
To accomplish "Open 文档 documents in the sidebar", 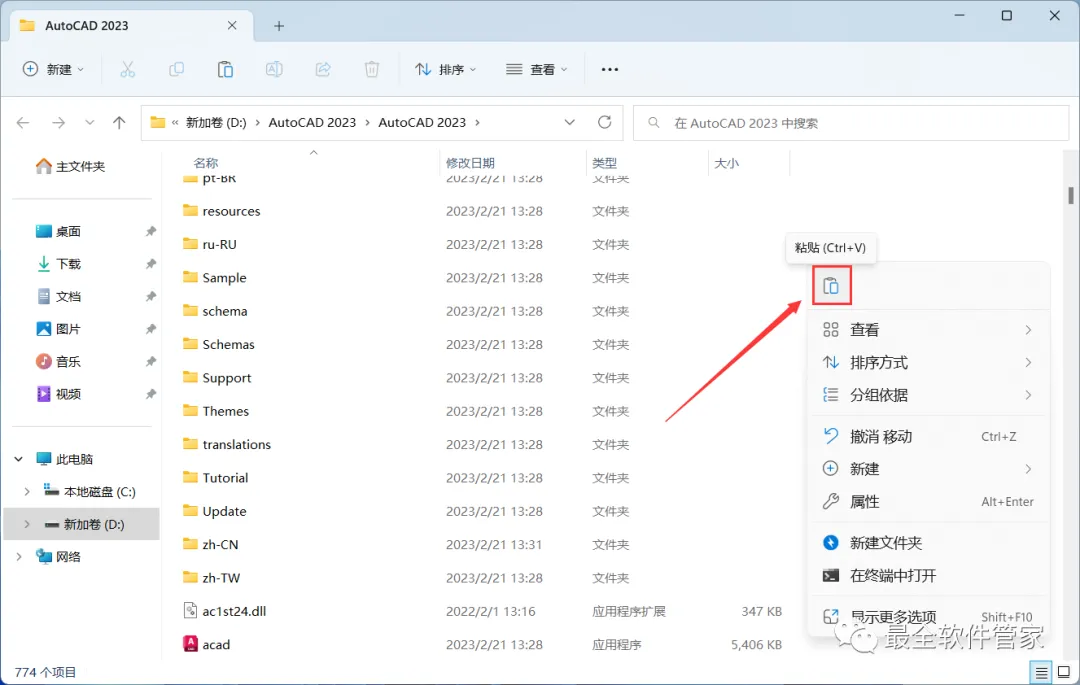I will (59, 296).
